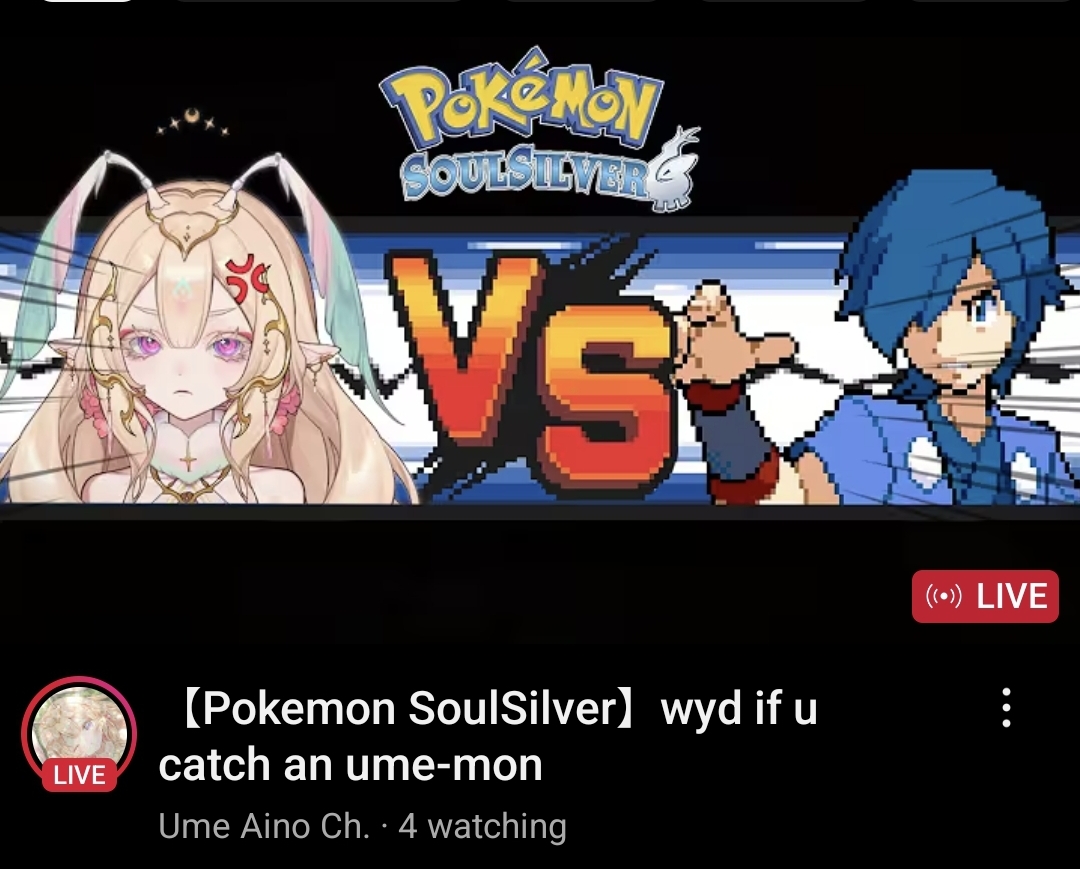Tap the 4 watching viewer count
The width and height of the screenshot is (1080, 869).
click(482, 826)
